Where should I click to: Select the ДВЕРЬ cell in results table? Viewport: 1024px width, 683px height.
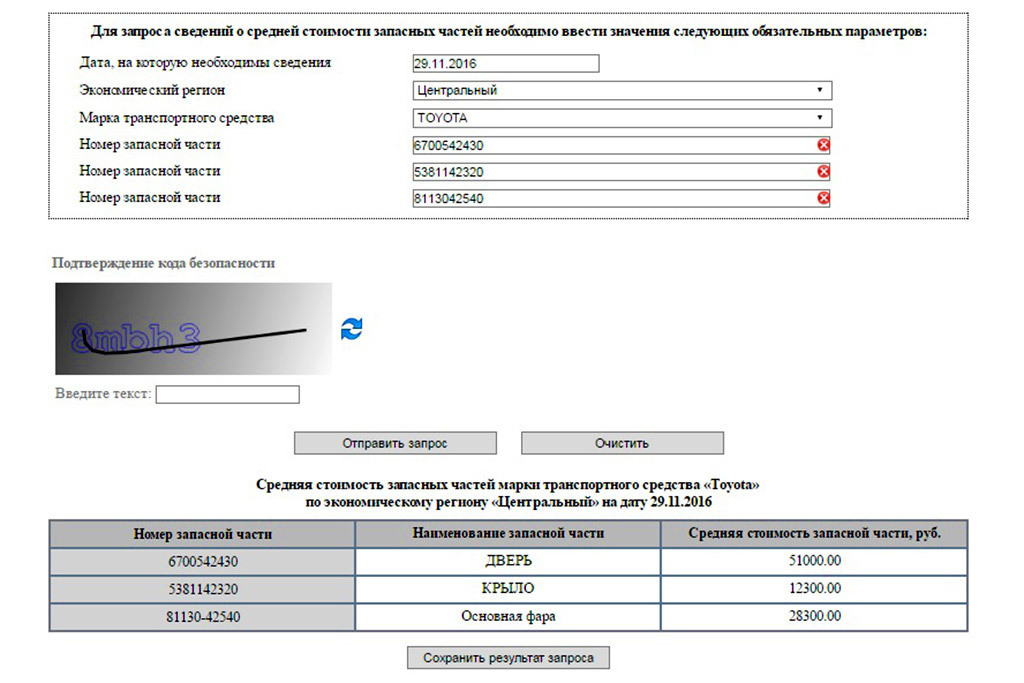[x=508, y=561]
